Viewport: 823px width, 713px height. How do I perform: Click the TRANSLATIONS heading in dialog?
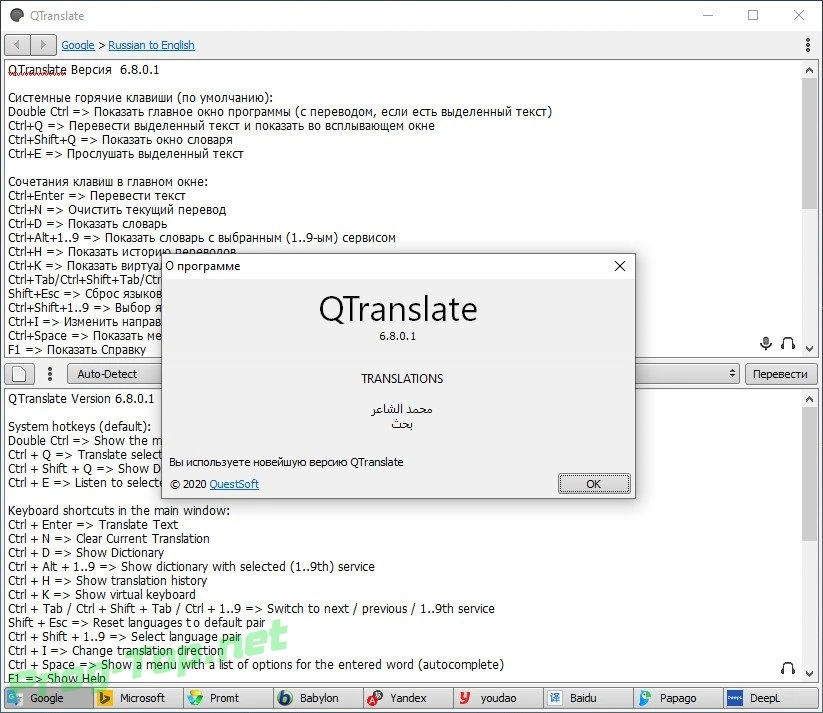point(402,379)
